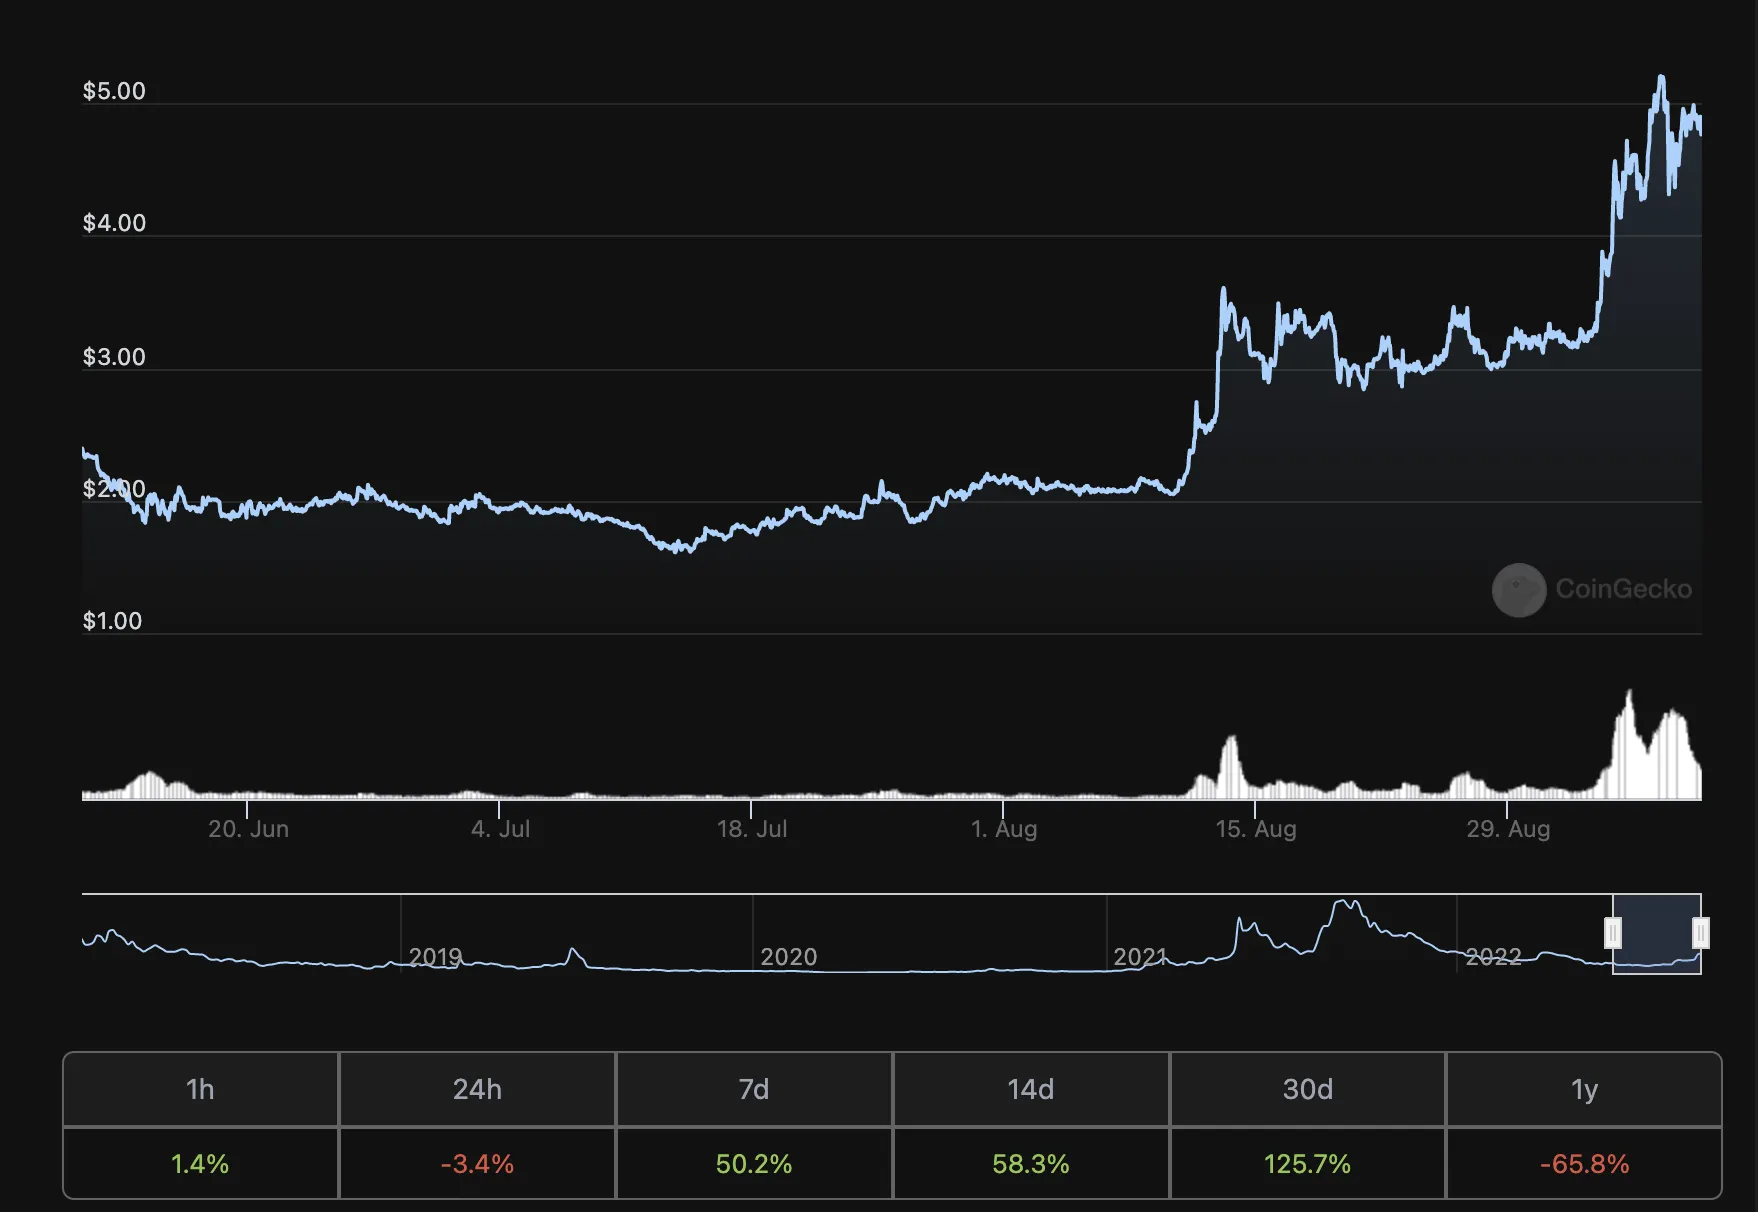Click the 1. Aug date axis label
The image size is (1758, 1212).
pos(1004,829)
